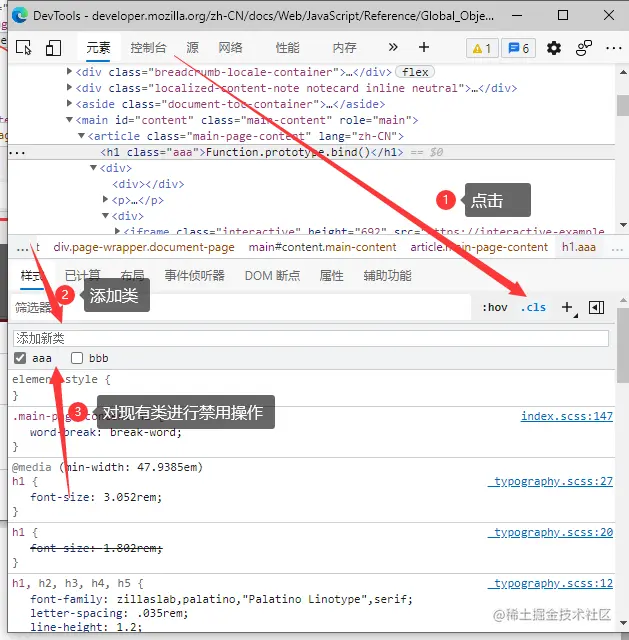This screenshot has width=629, height=640.
Task: Click the new style rule plus icon
Action: 567,307
